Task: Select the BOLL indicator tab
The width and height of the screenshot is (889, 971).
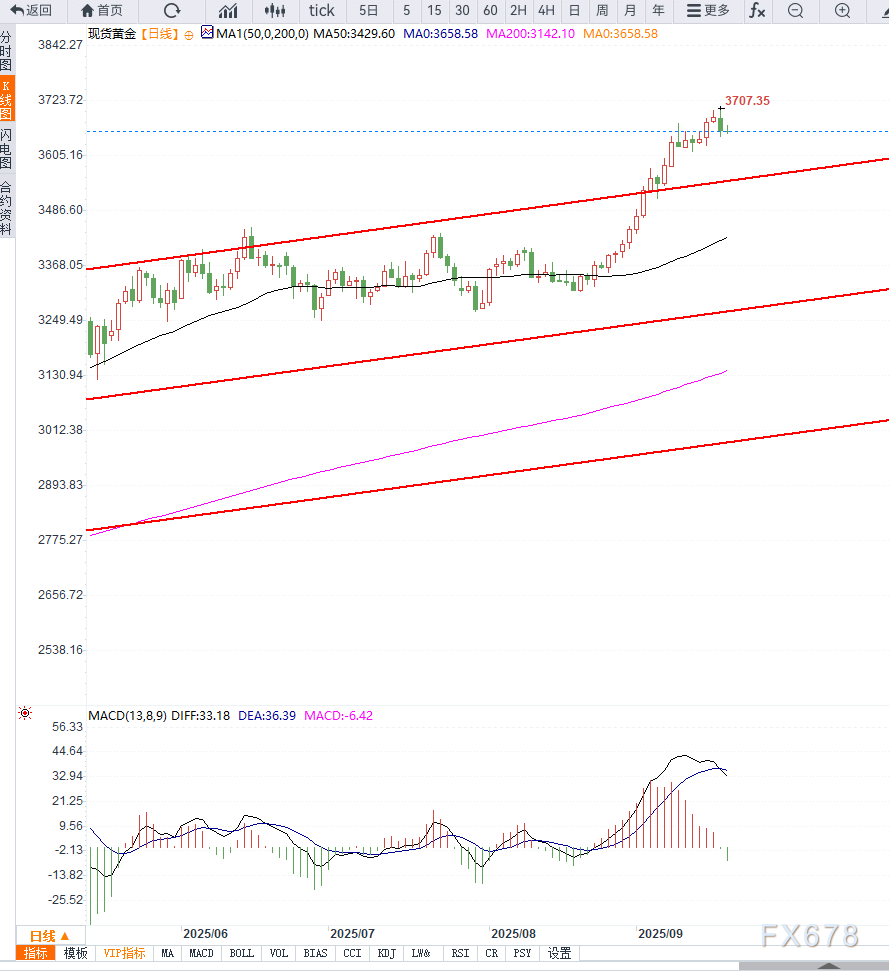Action: (242, 954)
